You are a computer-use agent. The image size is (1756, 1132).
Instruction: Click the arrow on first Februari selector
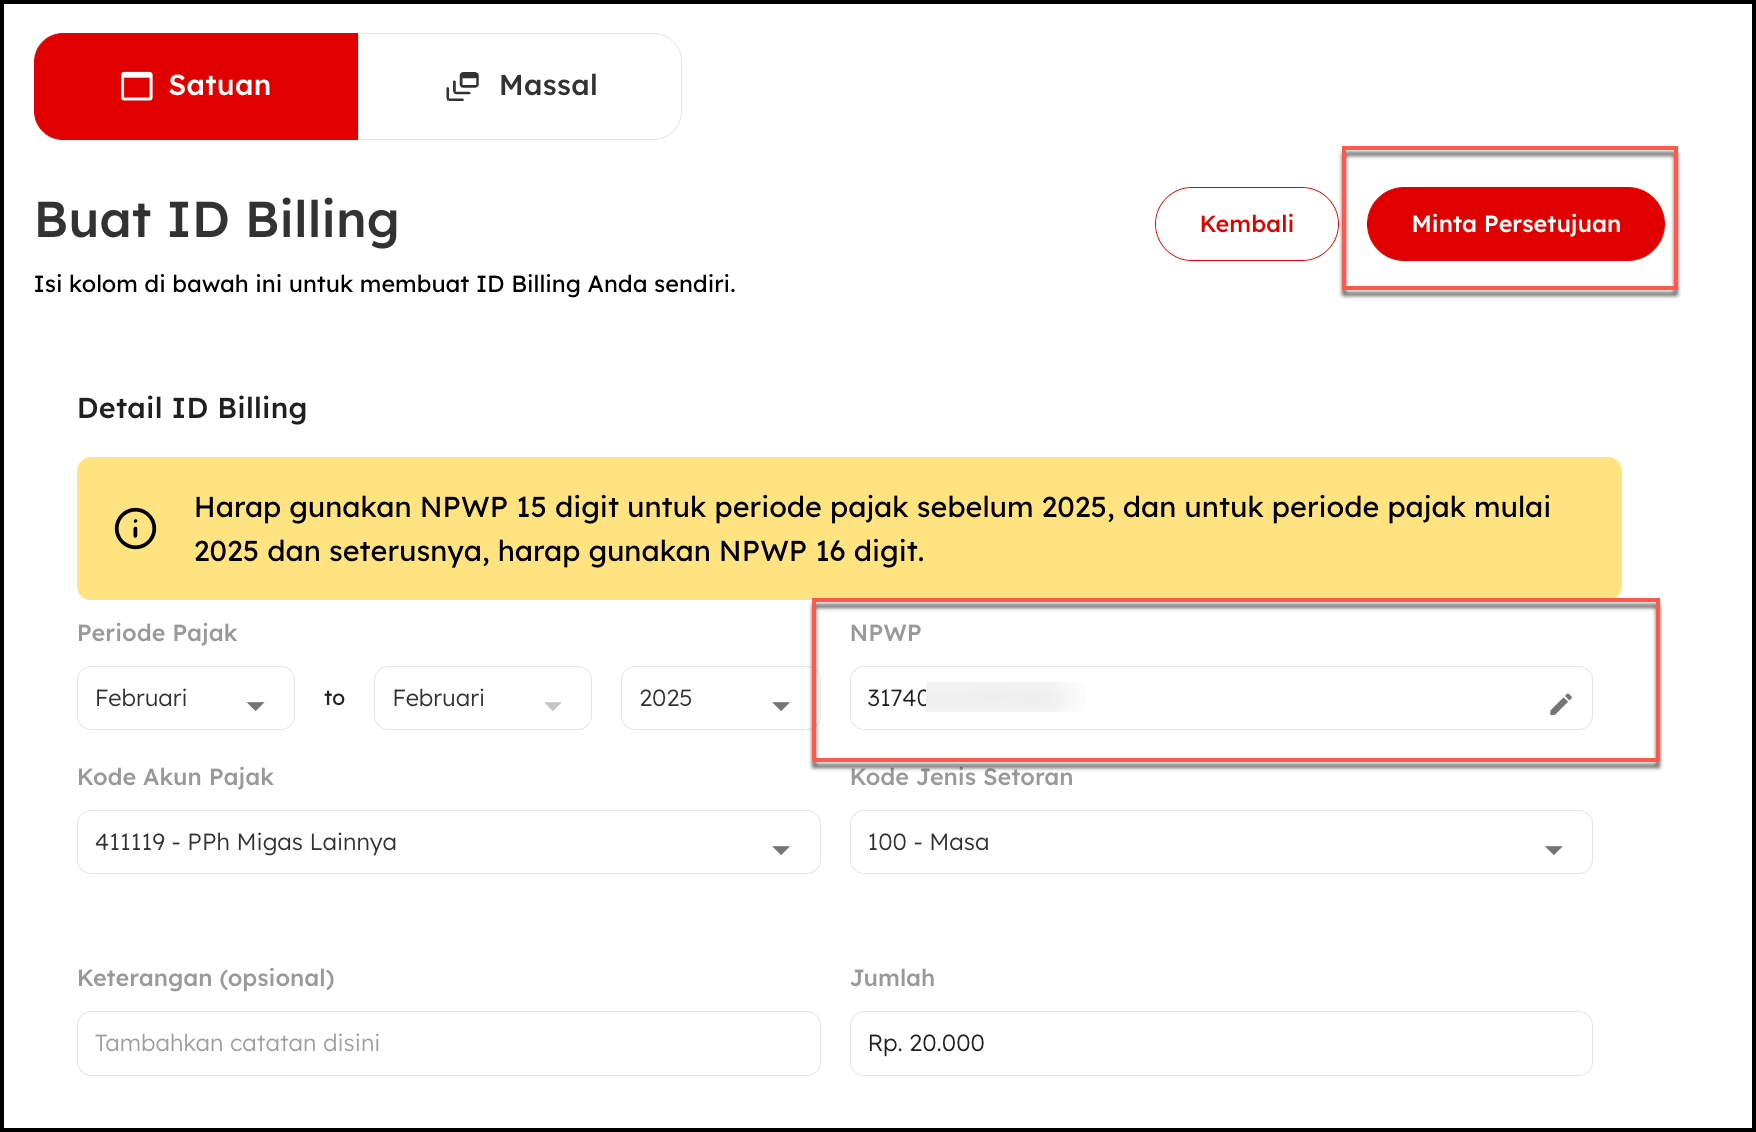[x=256, y=706]
